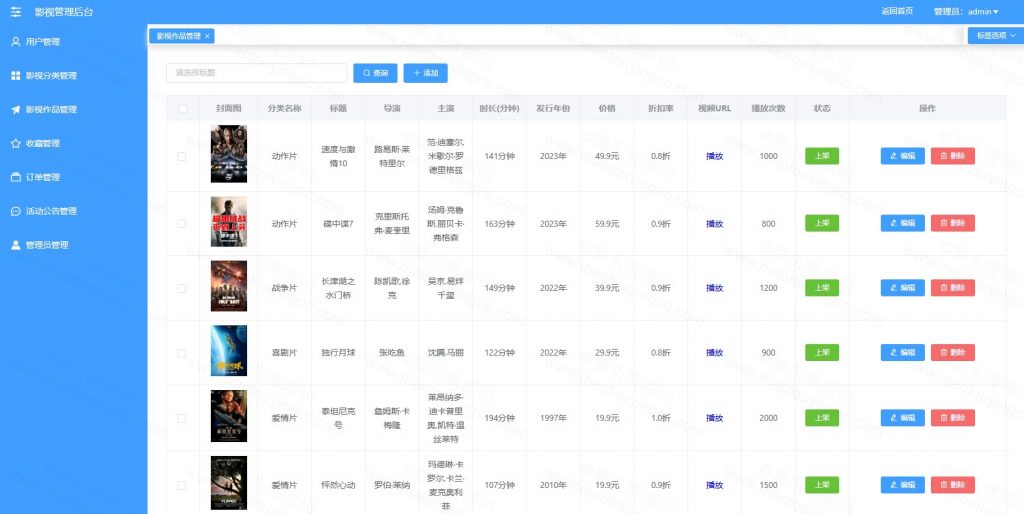Open the 泰坦尼克号 cover thumbnail
This screenshot has height=514, width=1024.
[x=229, y=416]
